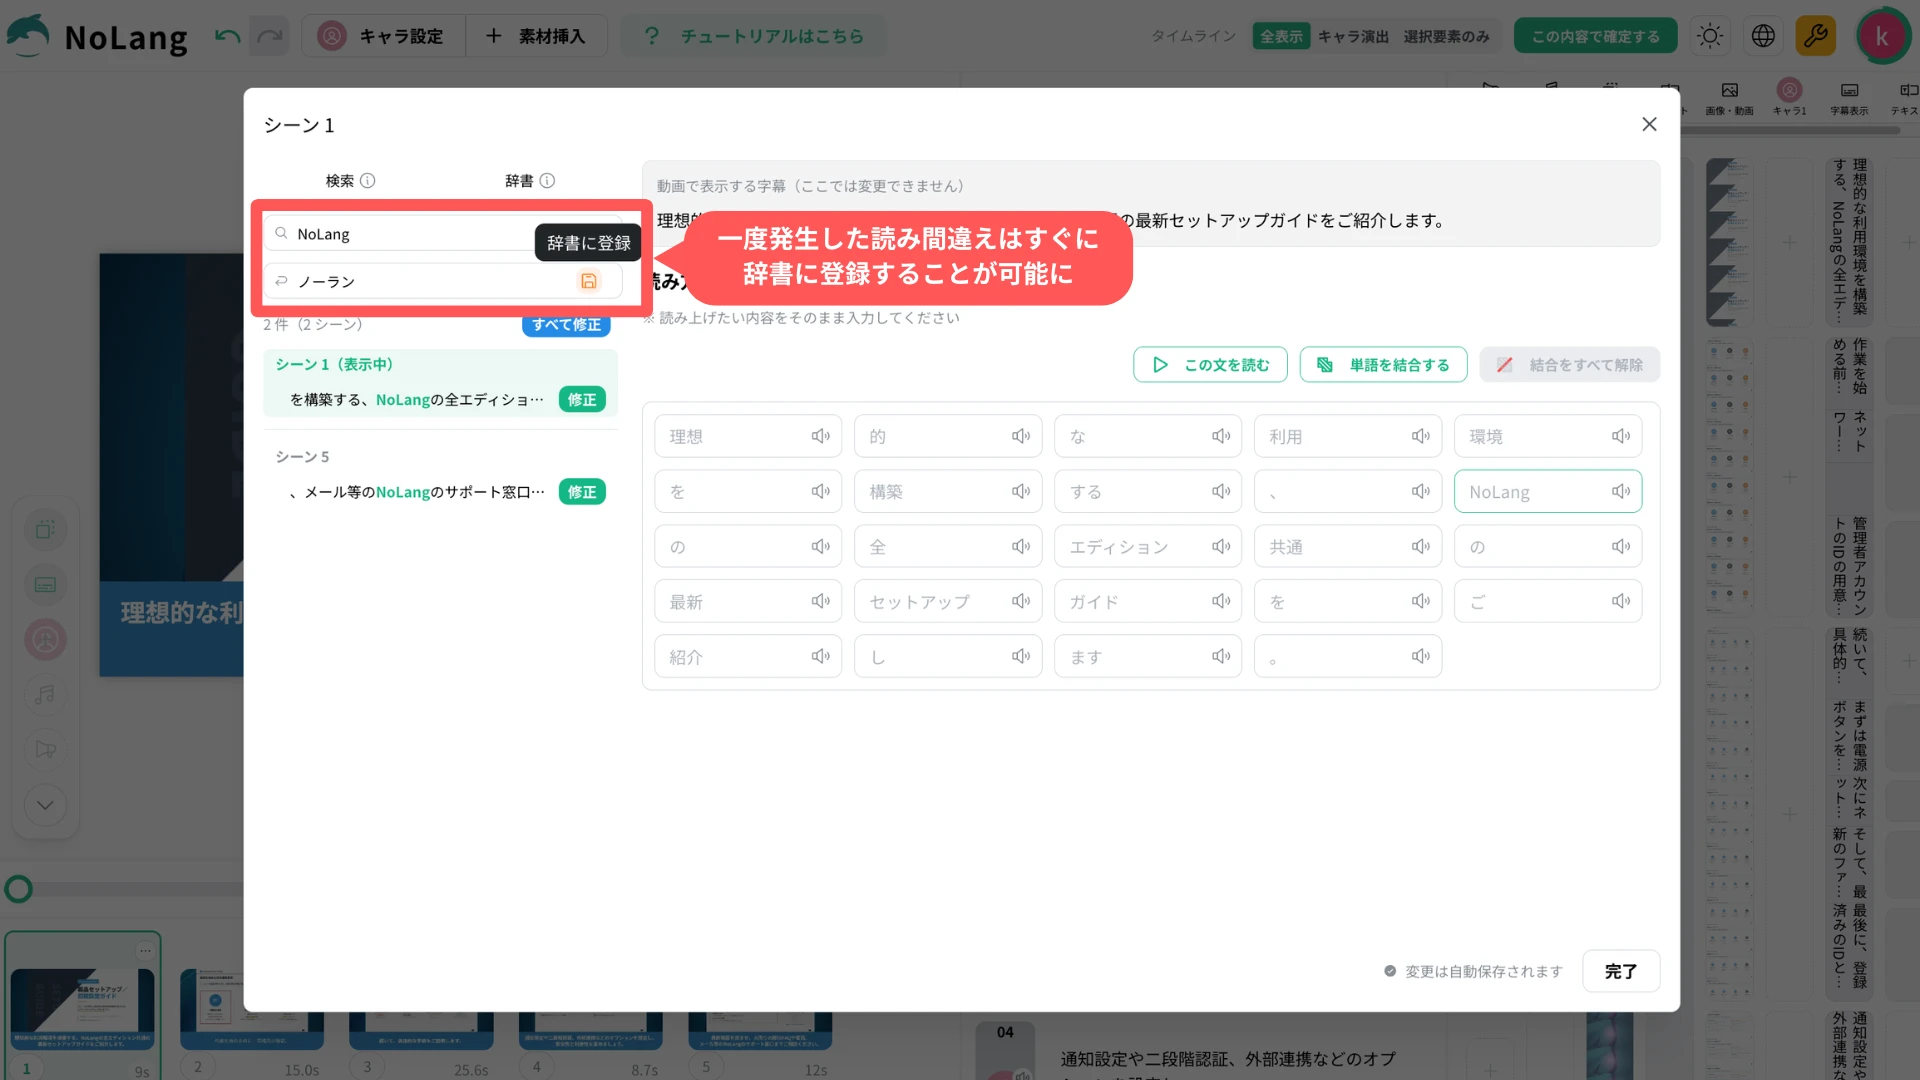Play speaker icon for word NoLang

pyautogui.click(x=1621, y=491)
